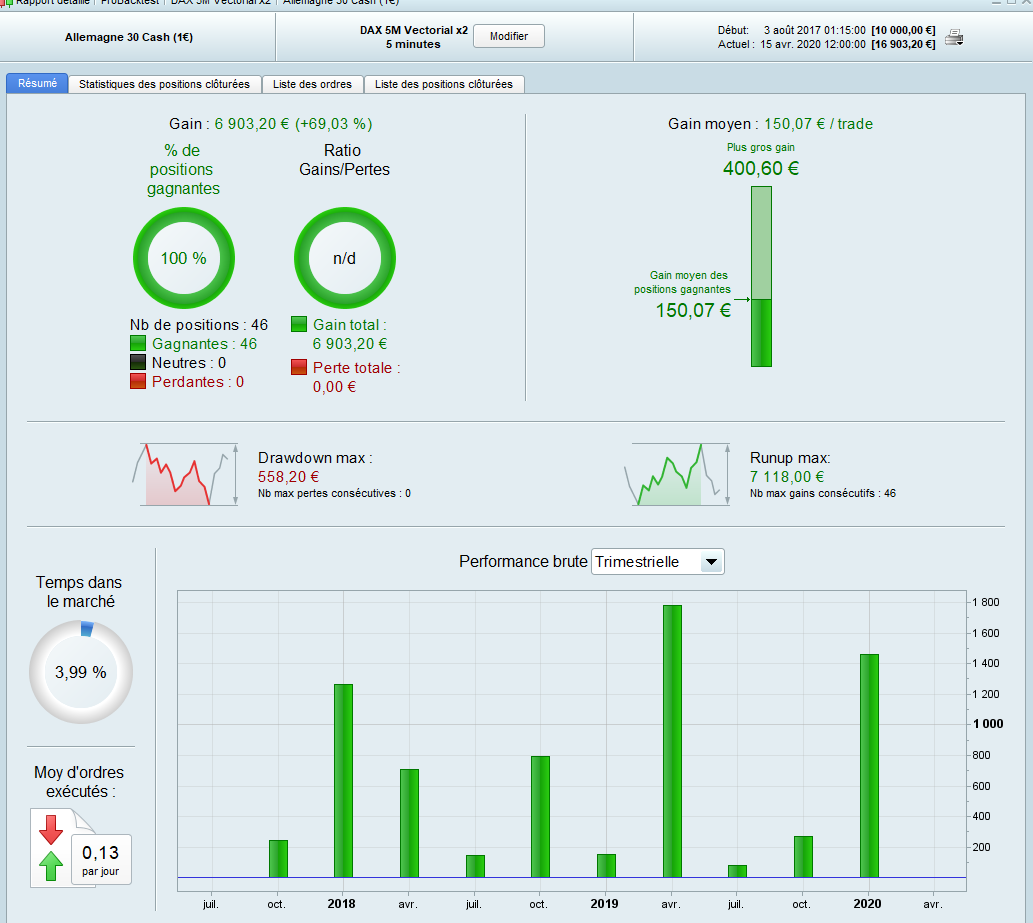Click the Drawdown value 558,20 €
Image resolution: width=1033 pixels, height=923 pixels.
tap(288, 476)
